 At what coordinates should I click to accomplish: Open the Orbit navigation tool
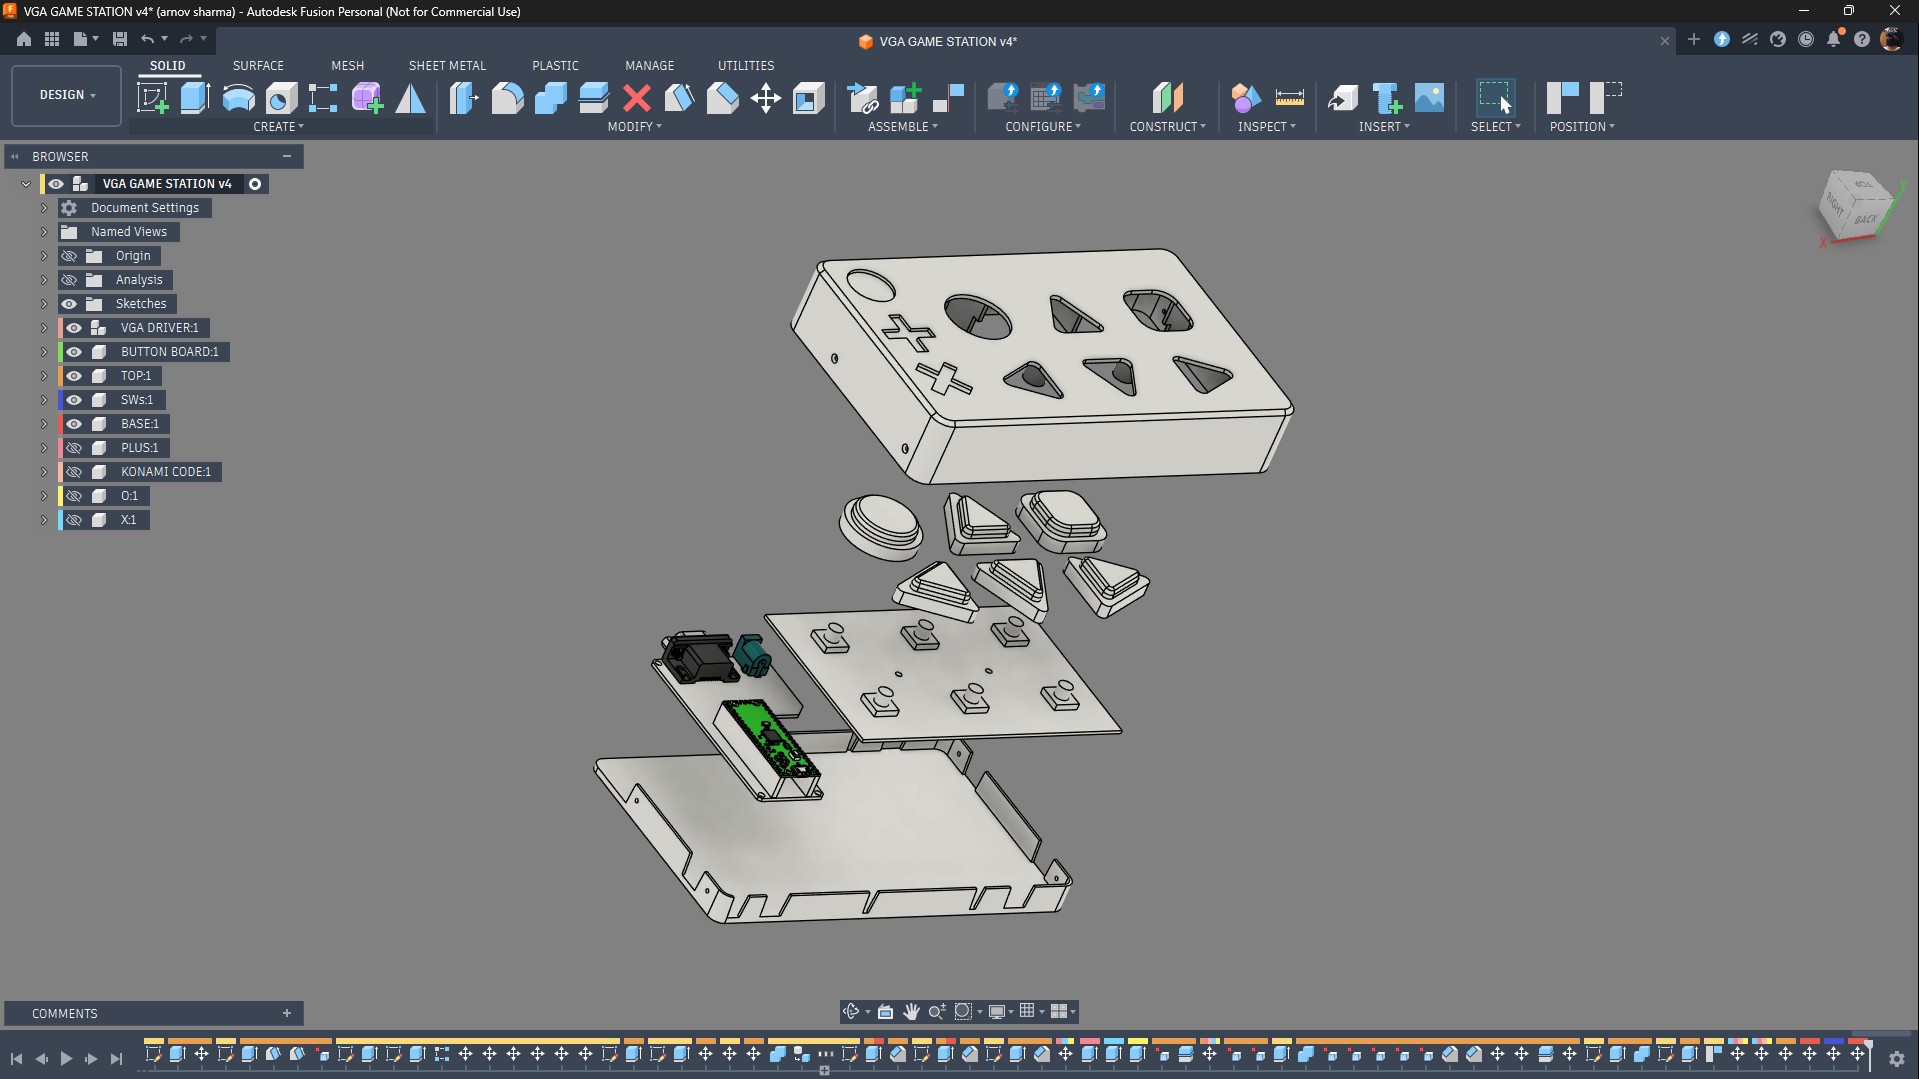click(851, 1012)
